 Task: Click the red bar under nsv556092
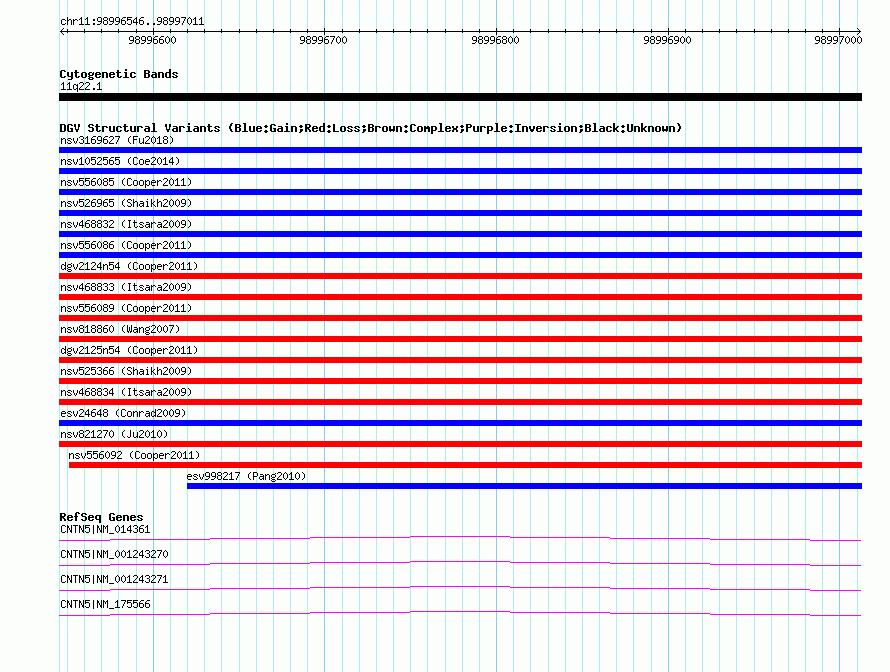tap(465, 465)
